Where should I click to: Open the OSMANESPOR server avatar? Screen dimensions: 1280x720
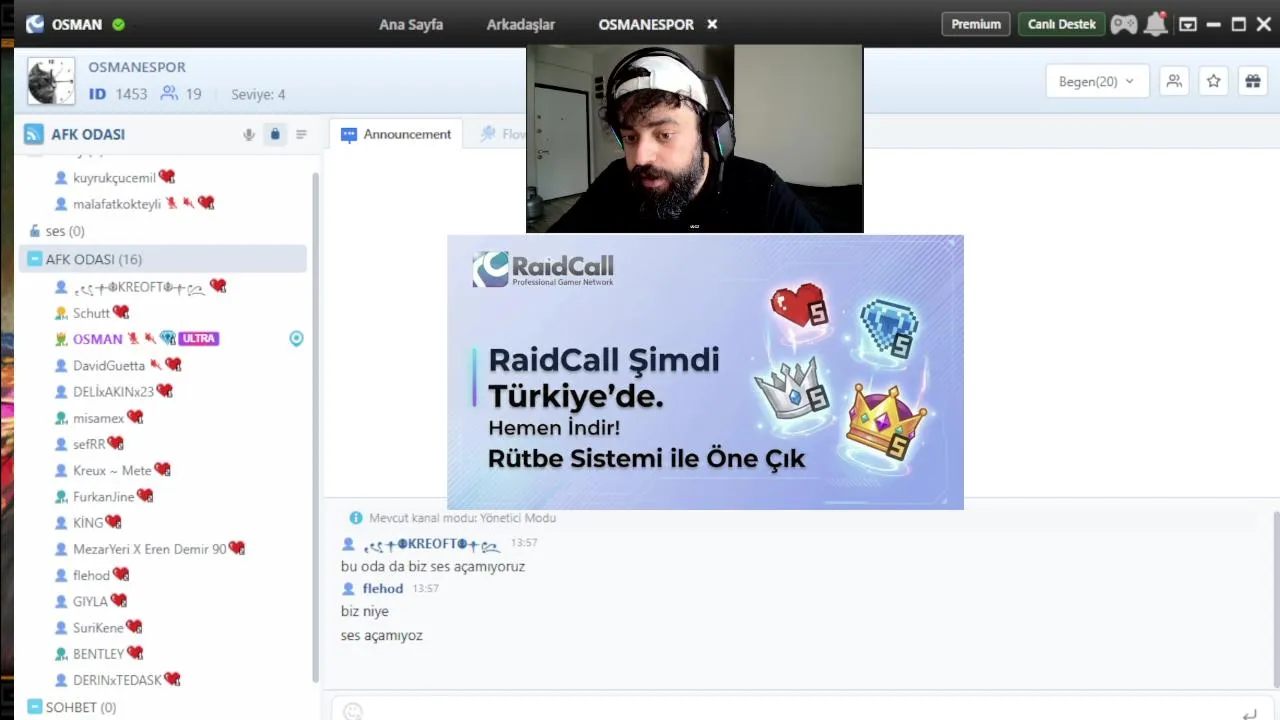[x=51, y=81]
